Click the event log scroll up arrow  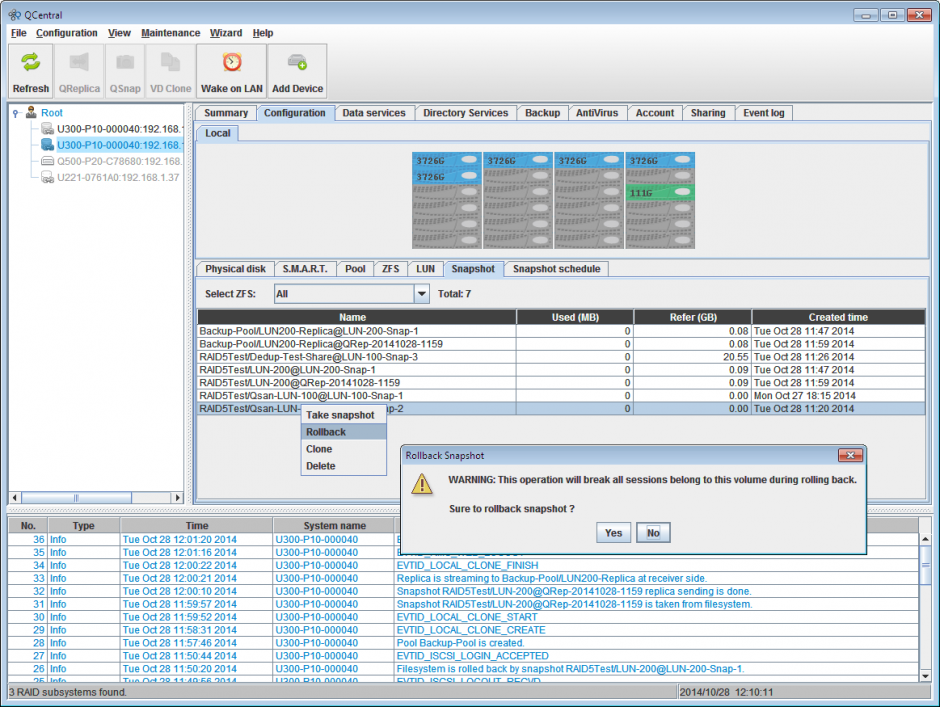(925, 539)
